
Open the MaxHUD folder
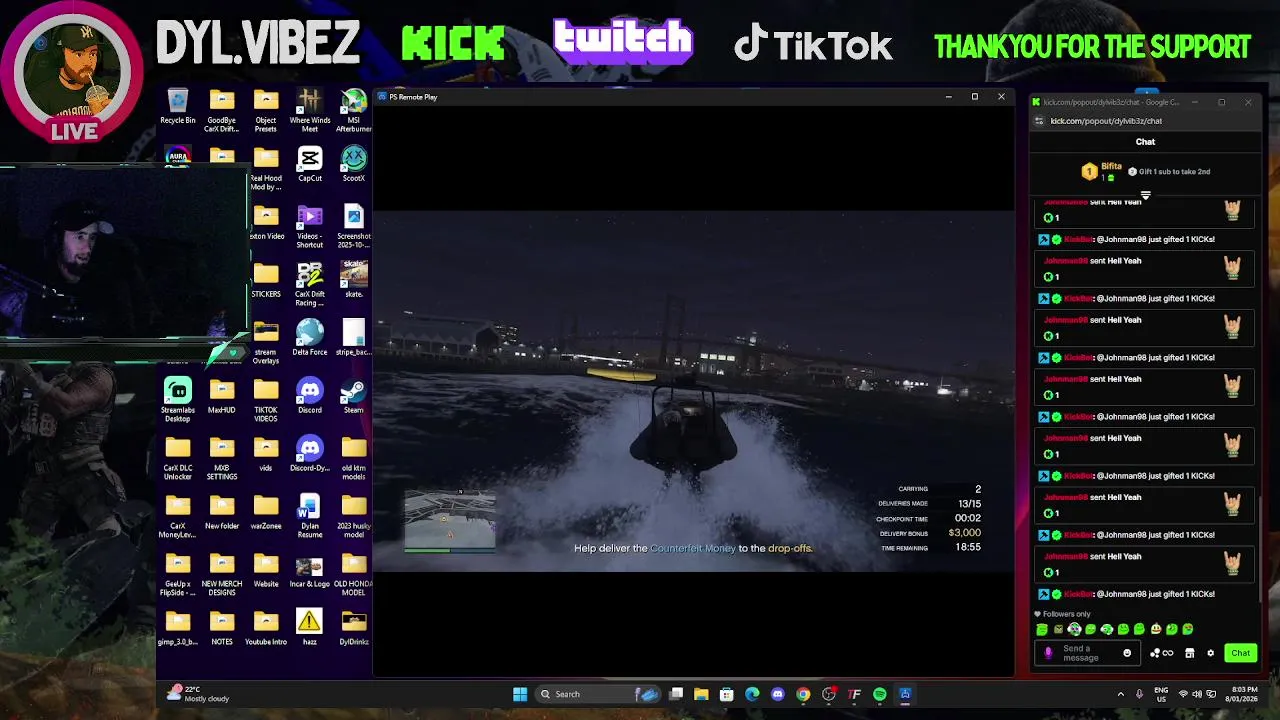222,396
